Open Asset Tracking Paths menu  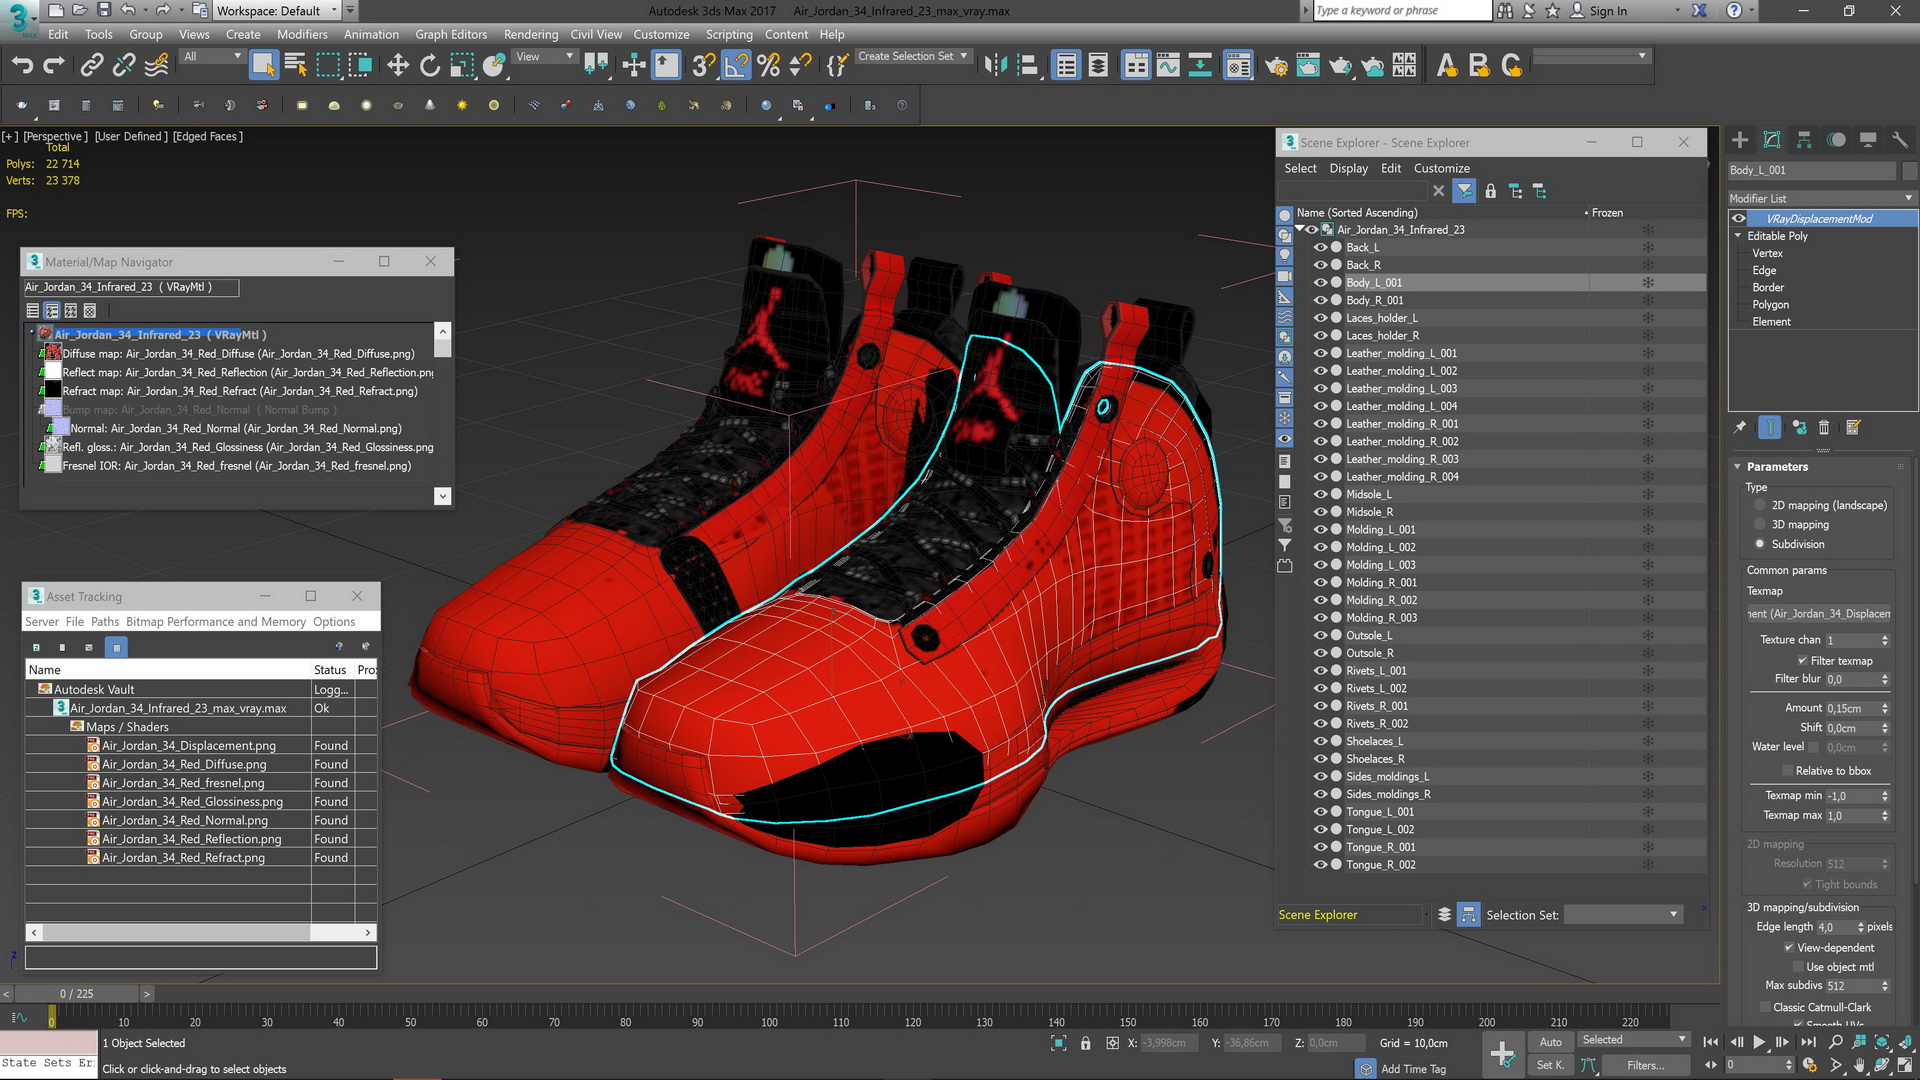point(105,621)
